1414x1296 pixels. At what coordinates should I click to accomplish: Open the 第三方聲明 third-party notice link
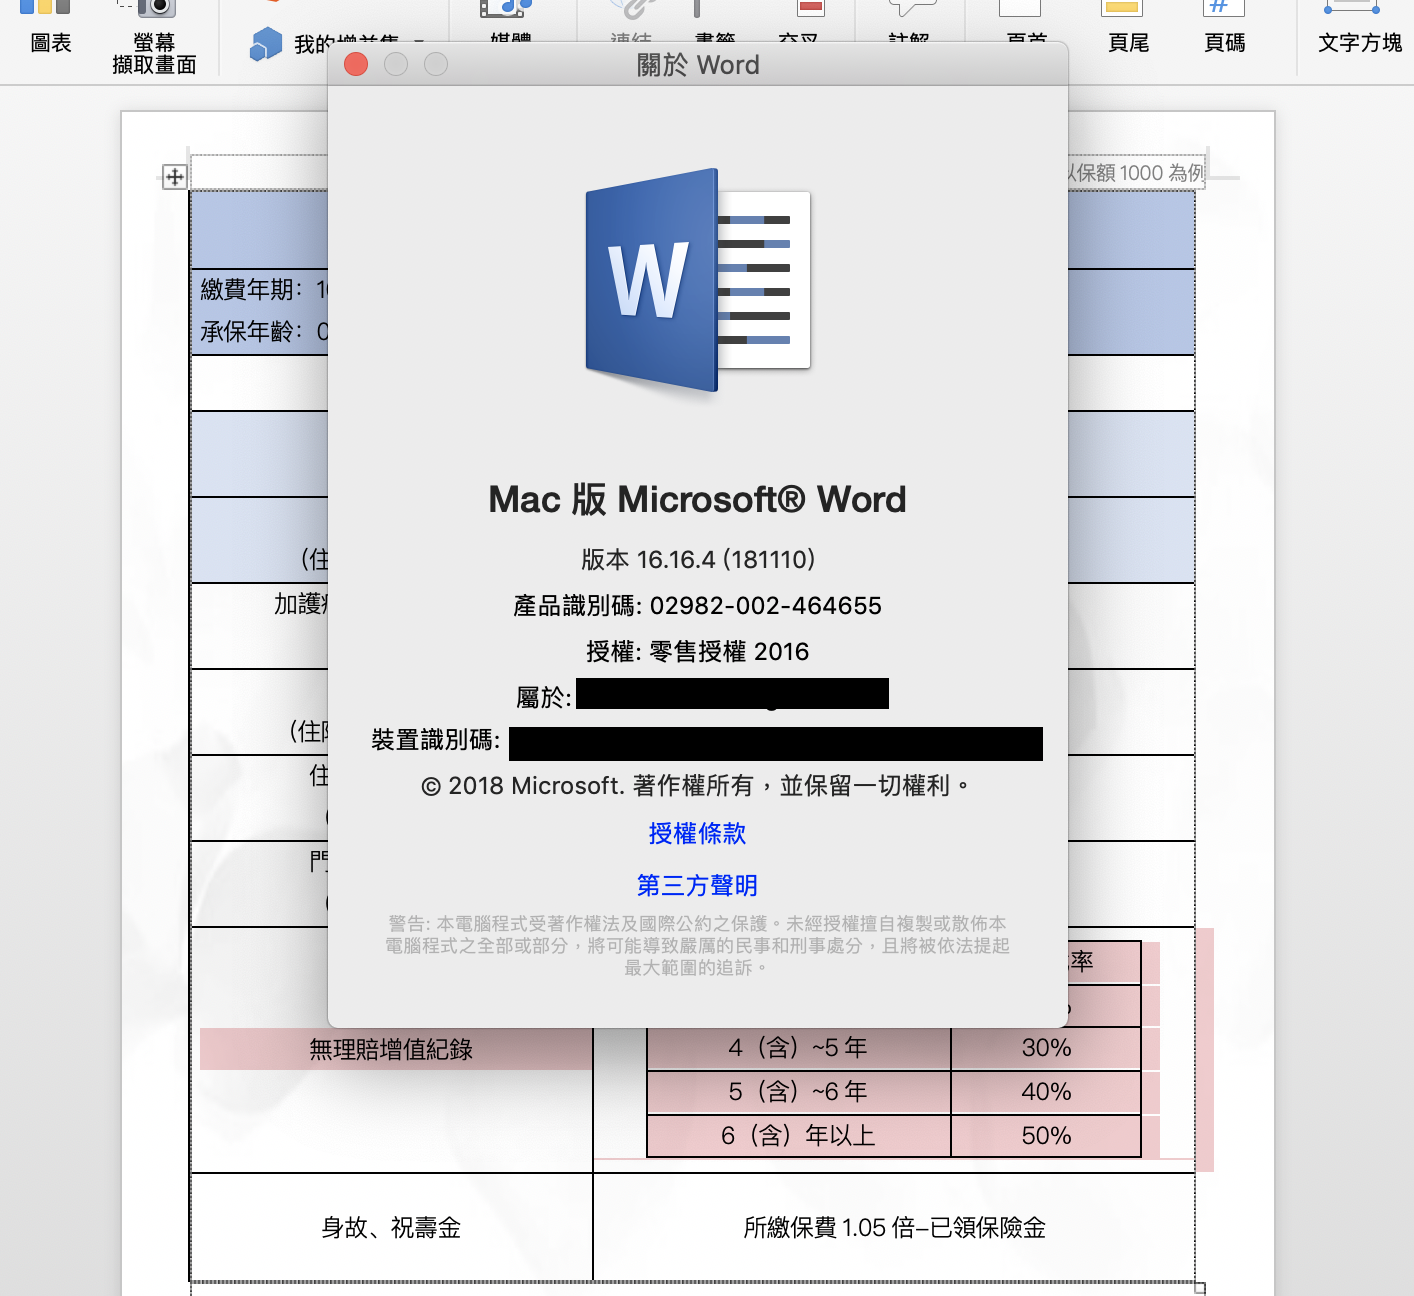pos(697,886)
